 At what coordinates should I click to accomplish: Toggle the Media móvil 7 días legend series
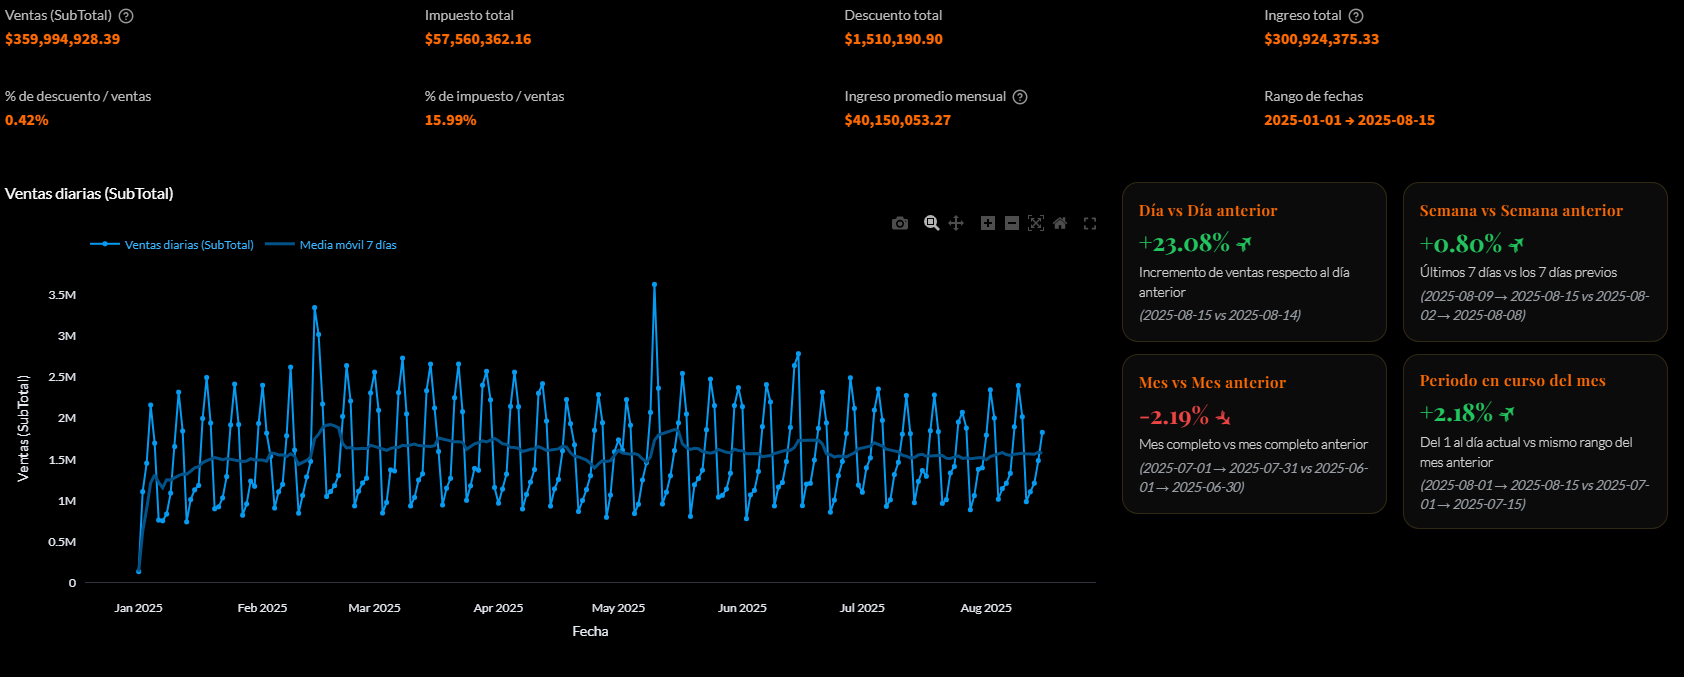click(347, 245)
